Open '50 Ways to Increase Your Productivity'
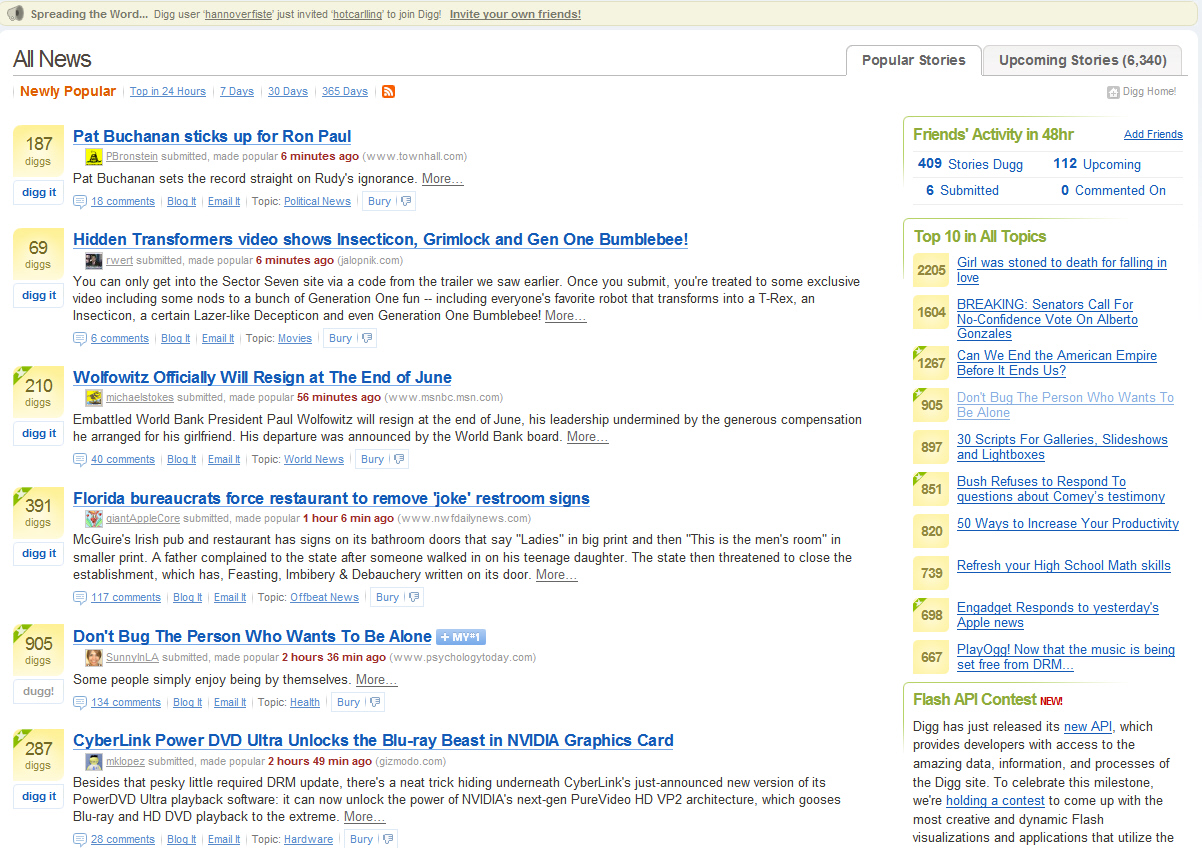The height and width of the screenshot is (848, 1202). tap(1068, 524)
